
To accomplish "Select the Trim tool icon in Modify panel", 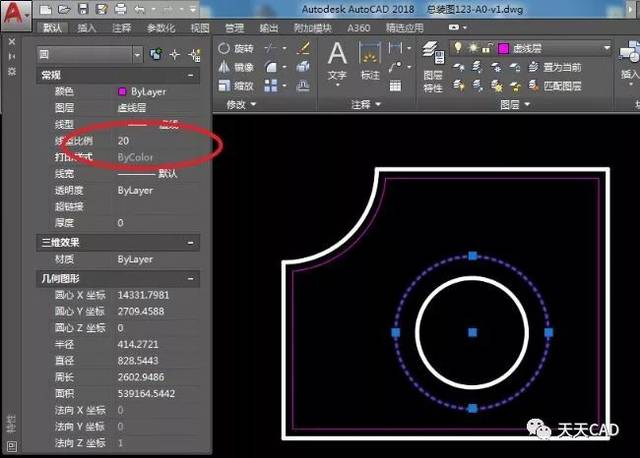I will (x=271, y=48).
